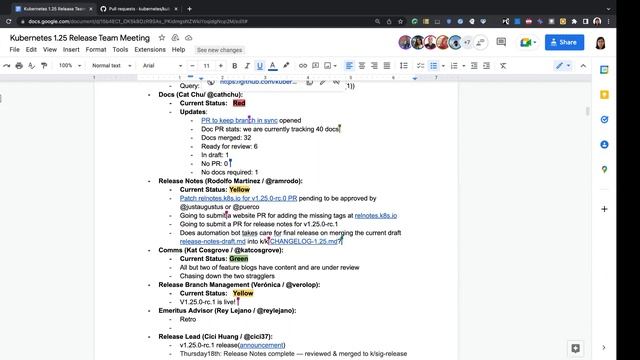The image size is (640, 360).
Task: Click the move document icon
Action: tap(175, 38)
